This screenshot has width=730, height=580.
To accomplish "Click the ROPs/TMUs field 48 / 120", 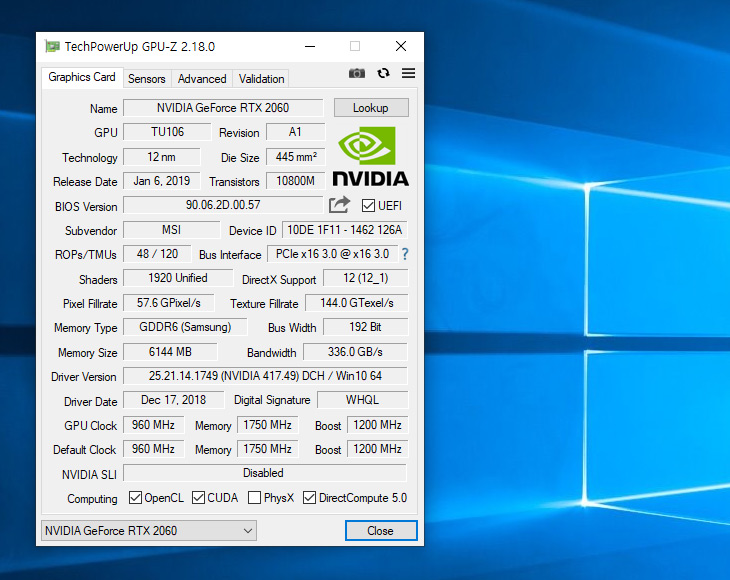I will point(157,254).
